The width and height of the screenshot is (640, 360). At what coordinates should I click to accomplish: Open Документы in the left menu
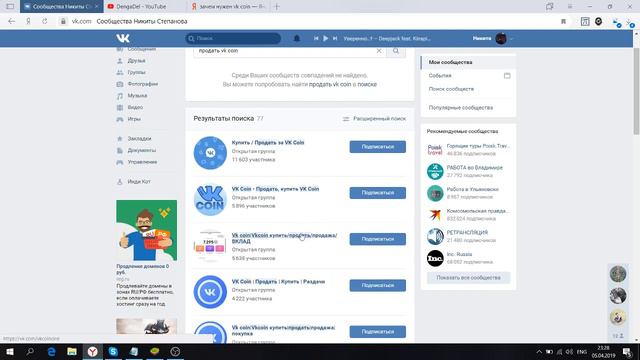click(x=141, y=151)
